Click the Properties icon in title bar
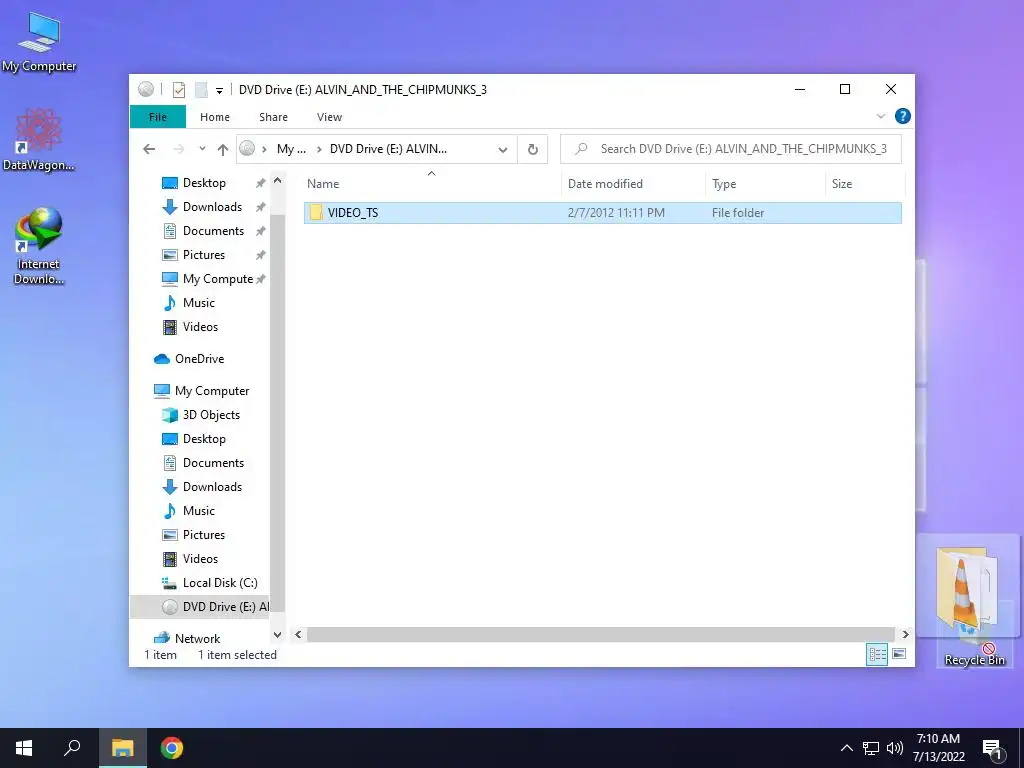The image size is (1024, 768). 178,90
